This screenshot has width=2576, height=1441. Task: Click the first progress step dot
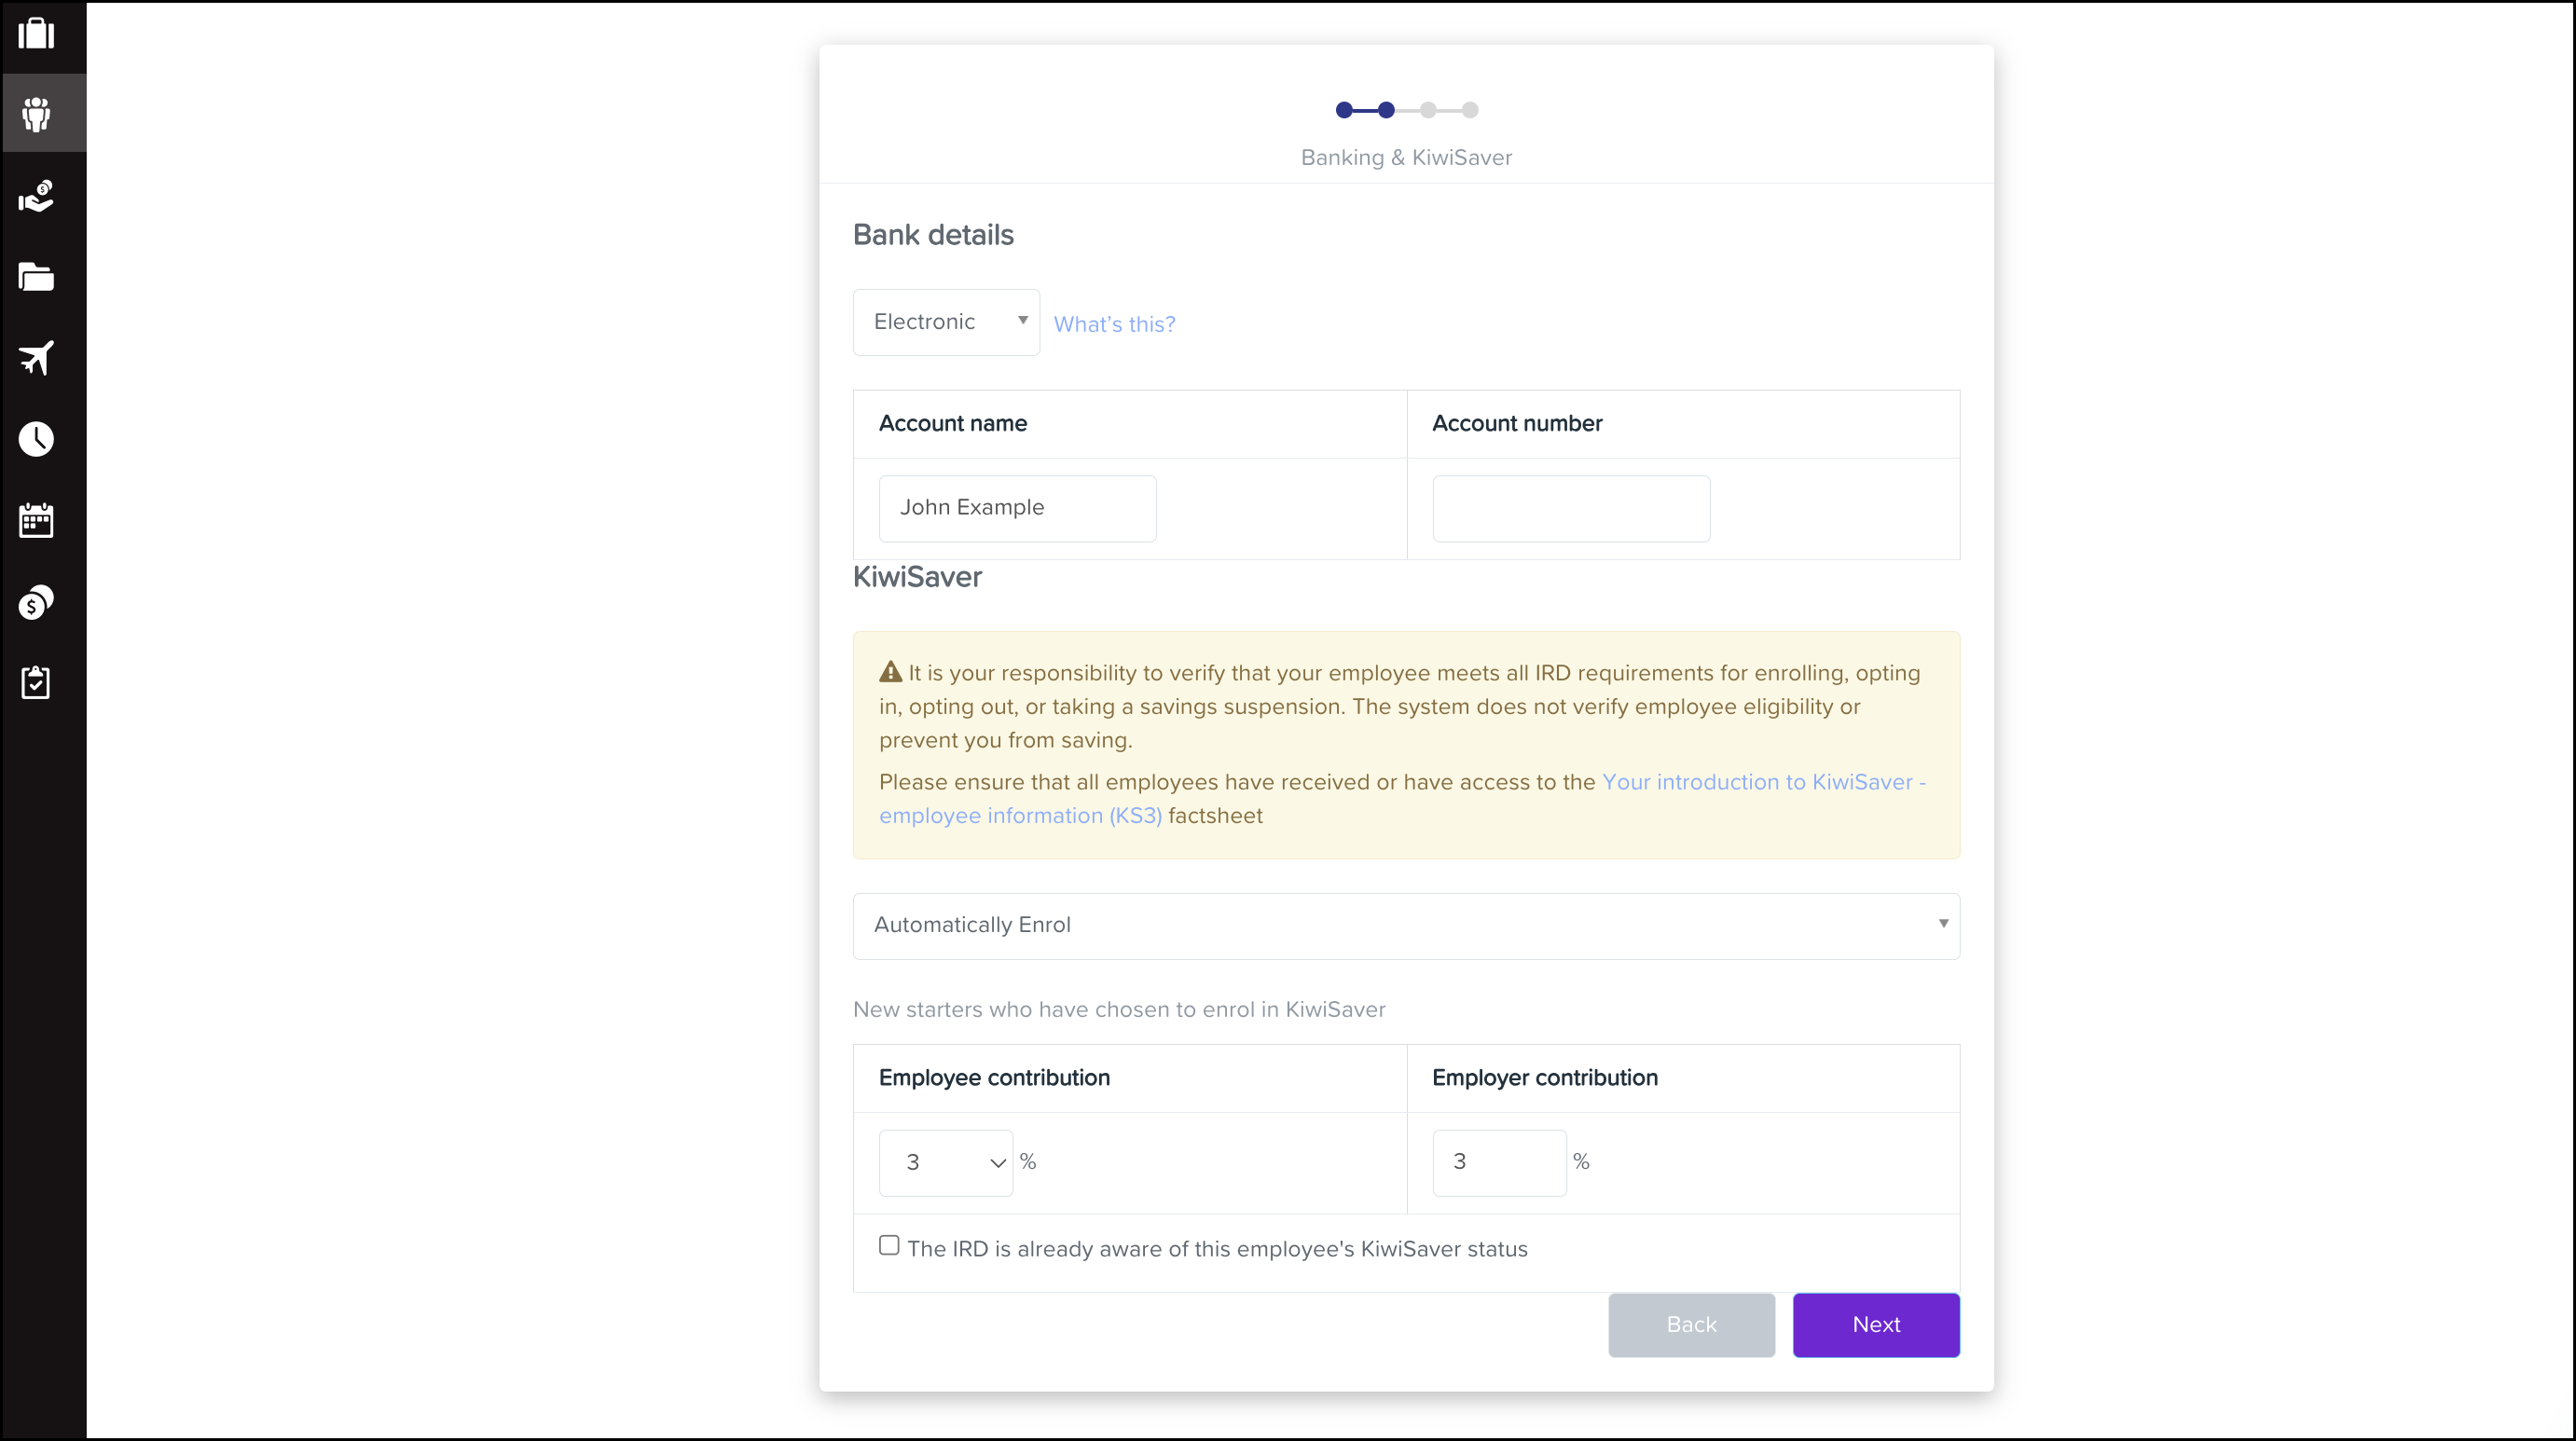pyautogui.click(x=1344, y=110)
